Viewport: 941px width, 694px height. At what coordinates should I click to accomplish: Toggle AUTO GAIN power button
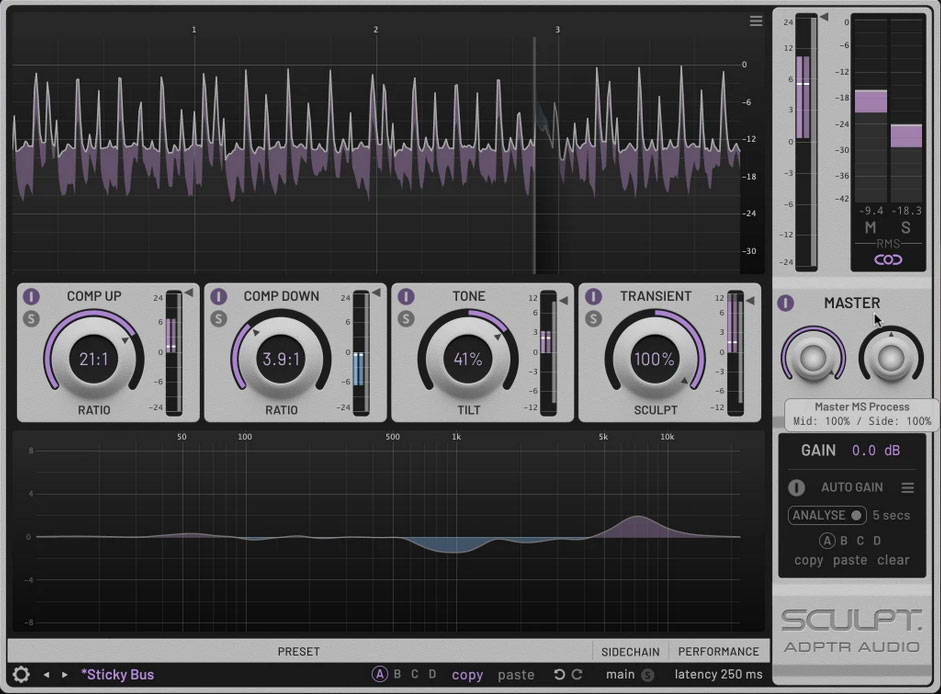tap(796, 487)
